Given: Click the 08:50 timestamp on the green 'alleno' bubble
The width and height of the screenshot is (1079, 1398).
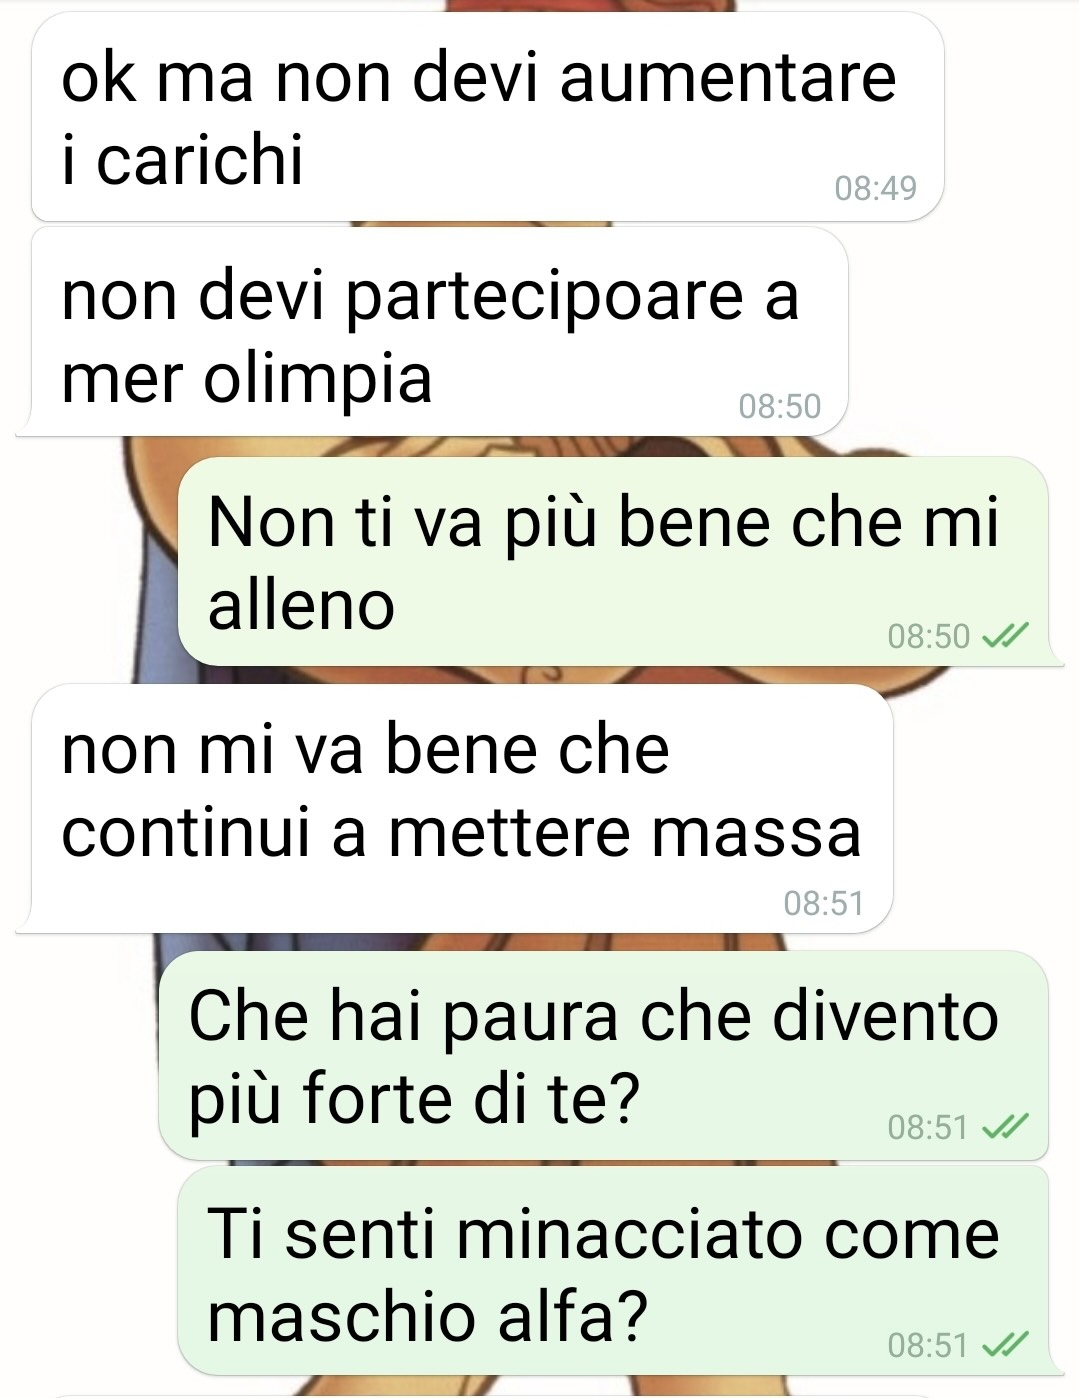Looking at the screenshot, I should (x=929, y=636).
